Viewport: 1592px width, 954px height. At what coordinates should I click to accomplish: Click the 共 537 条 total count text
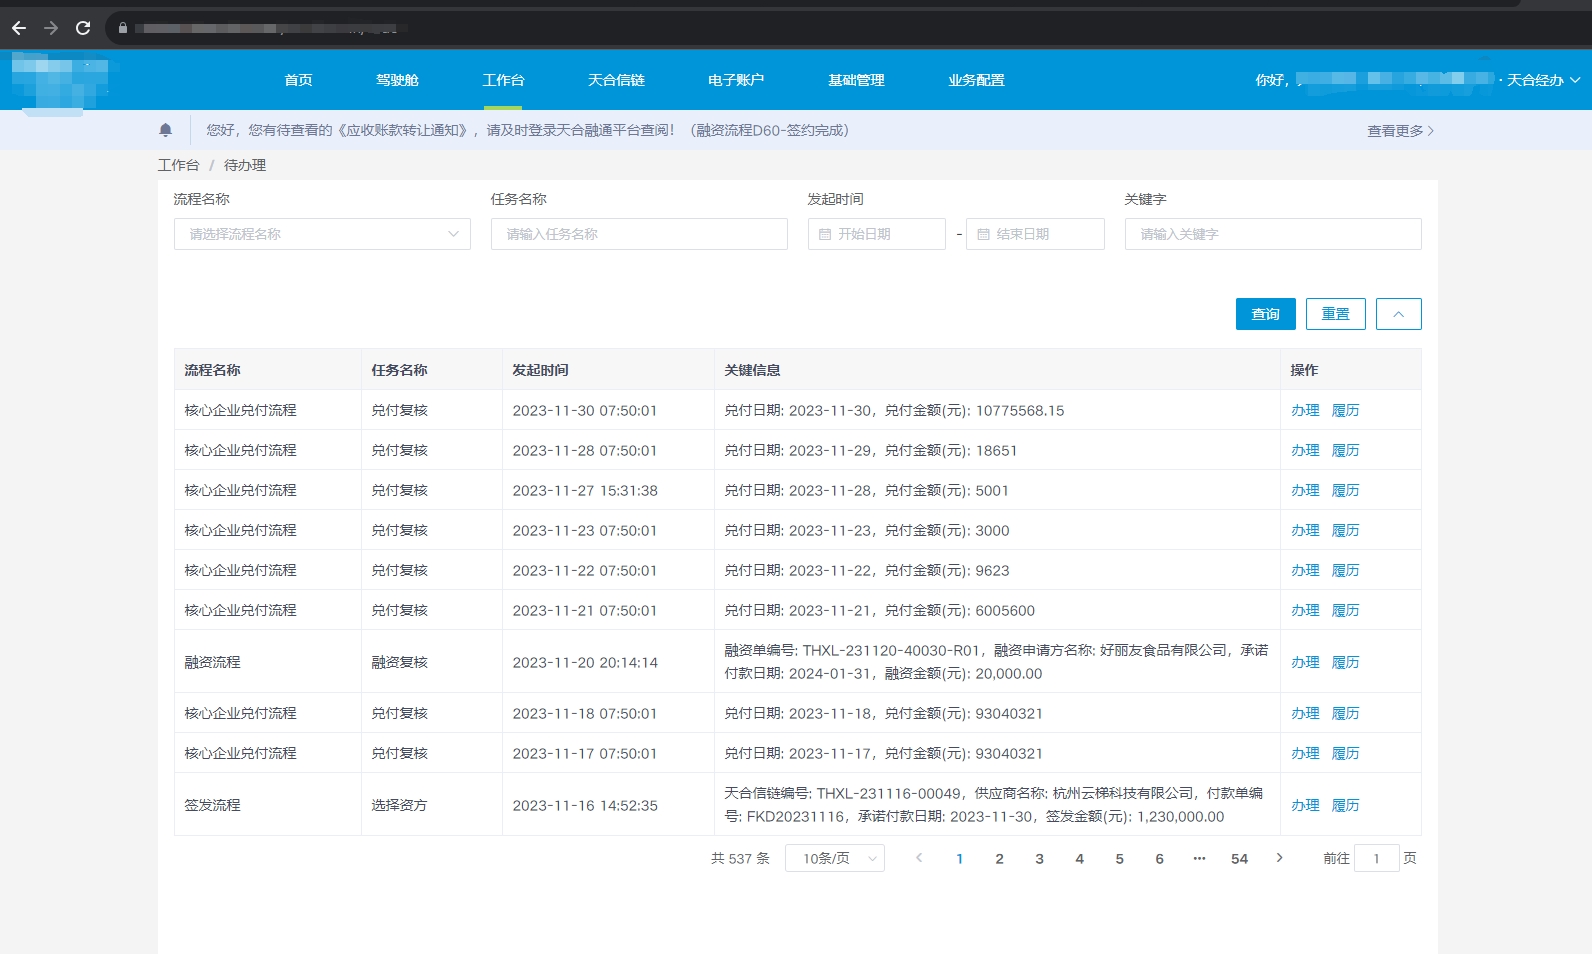point(740,858)
